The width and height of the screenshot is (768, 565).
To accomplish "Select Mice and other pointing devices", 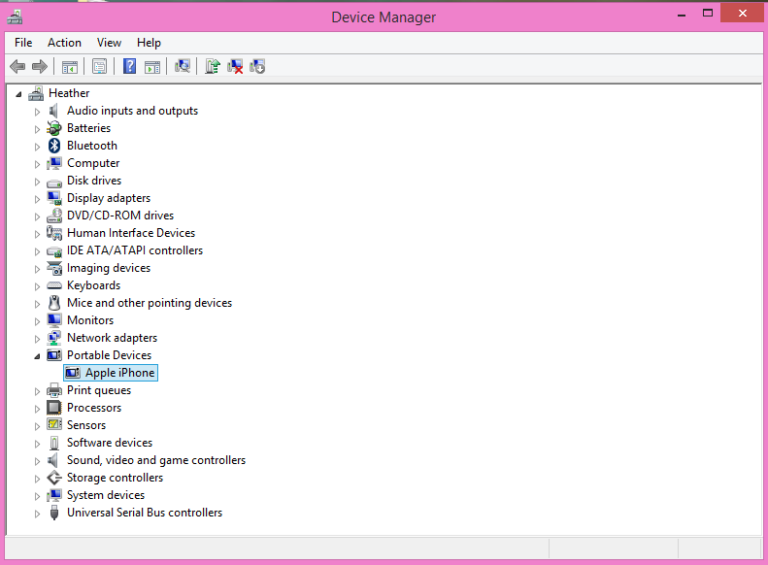I will [149, 303].
